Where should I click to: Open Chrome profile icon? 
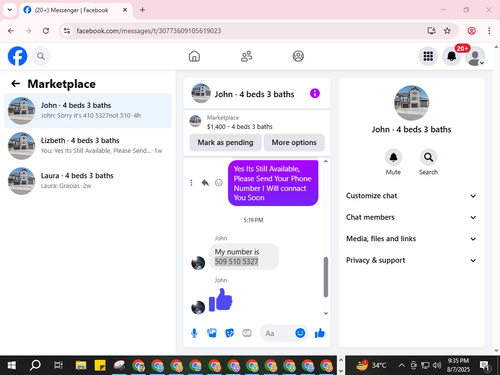[x=471, y=31]
